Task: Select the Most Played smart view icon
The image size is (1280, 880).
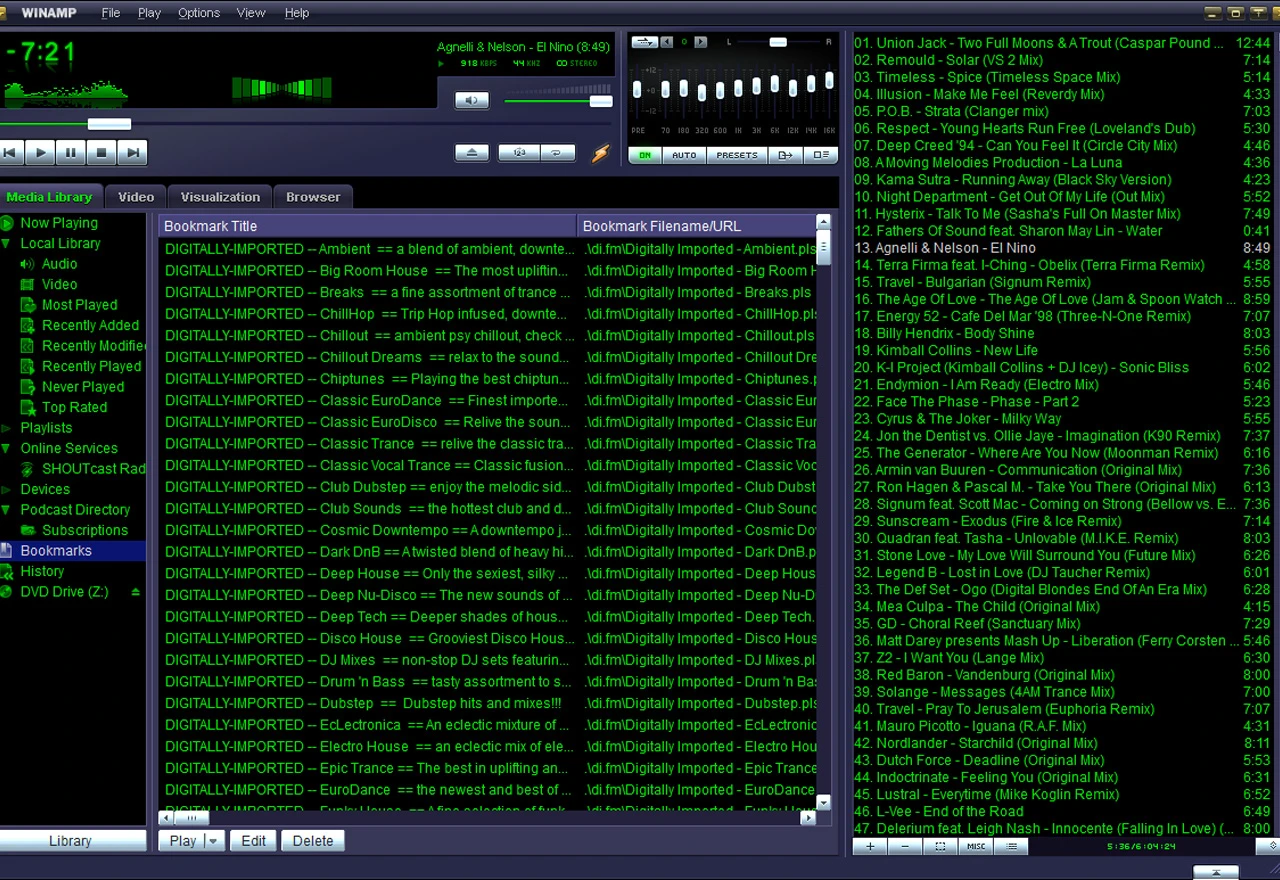Action: click(28, 305)
